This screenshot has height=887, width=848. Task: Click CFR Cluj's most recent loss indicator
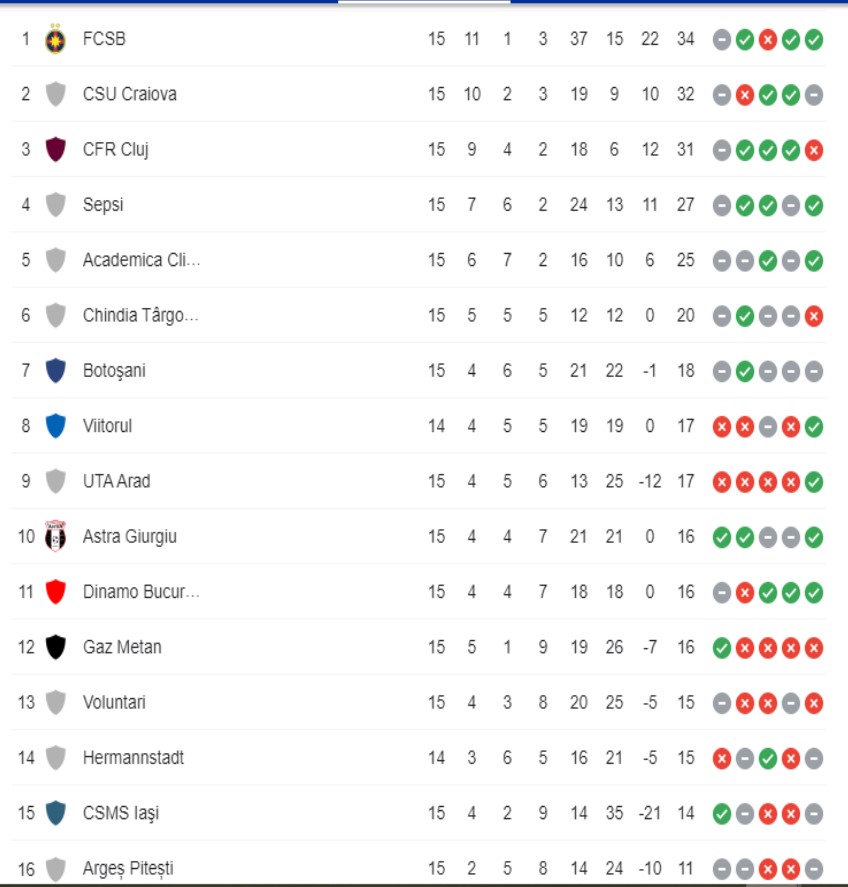pyautogui.click(x=814, y=150)
